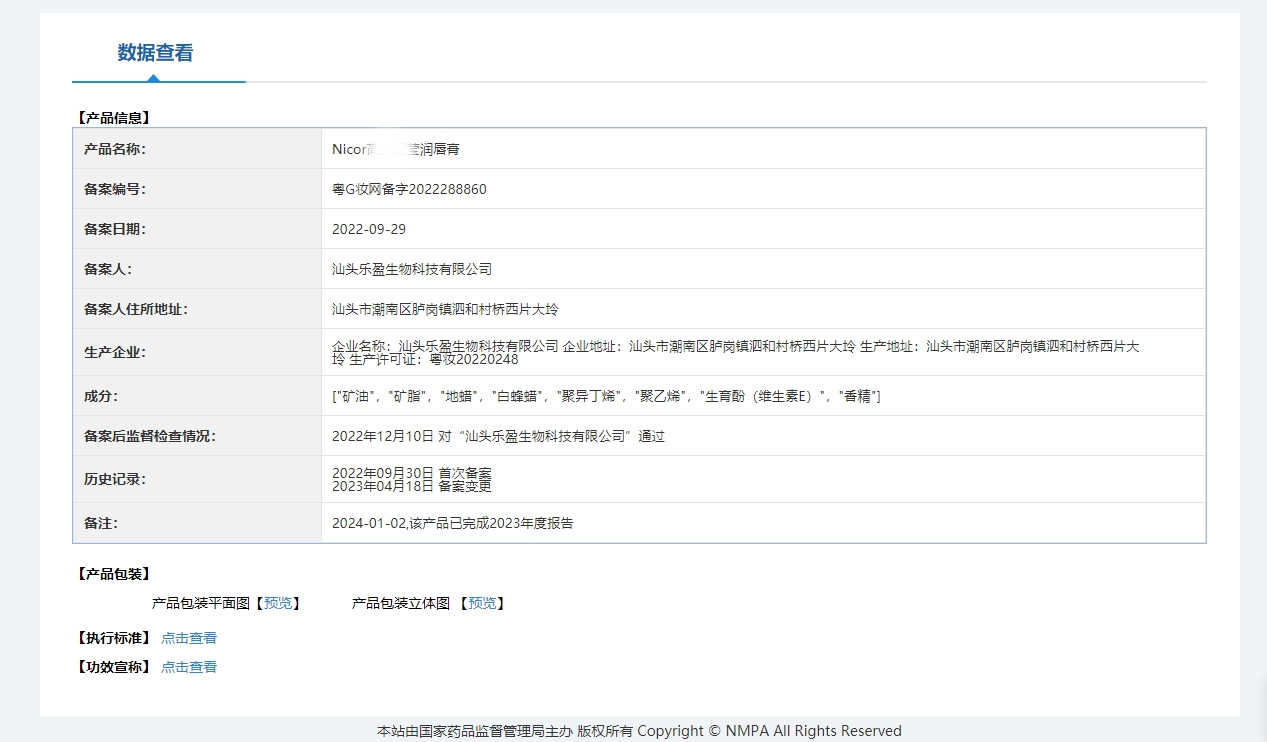
Task: Select the 2023年04月18日 备案变更 record
Action: (412, 486)
